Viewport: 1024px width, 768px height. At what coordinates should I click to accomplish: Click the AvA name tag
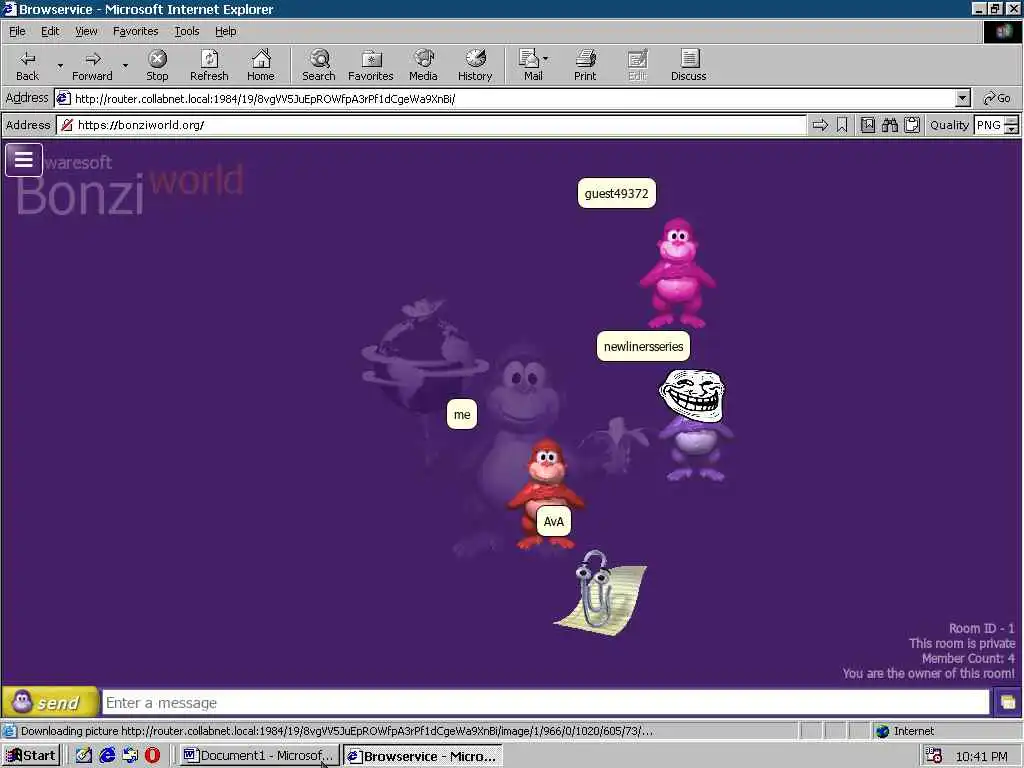tap(553, 522)
